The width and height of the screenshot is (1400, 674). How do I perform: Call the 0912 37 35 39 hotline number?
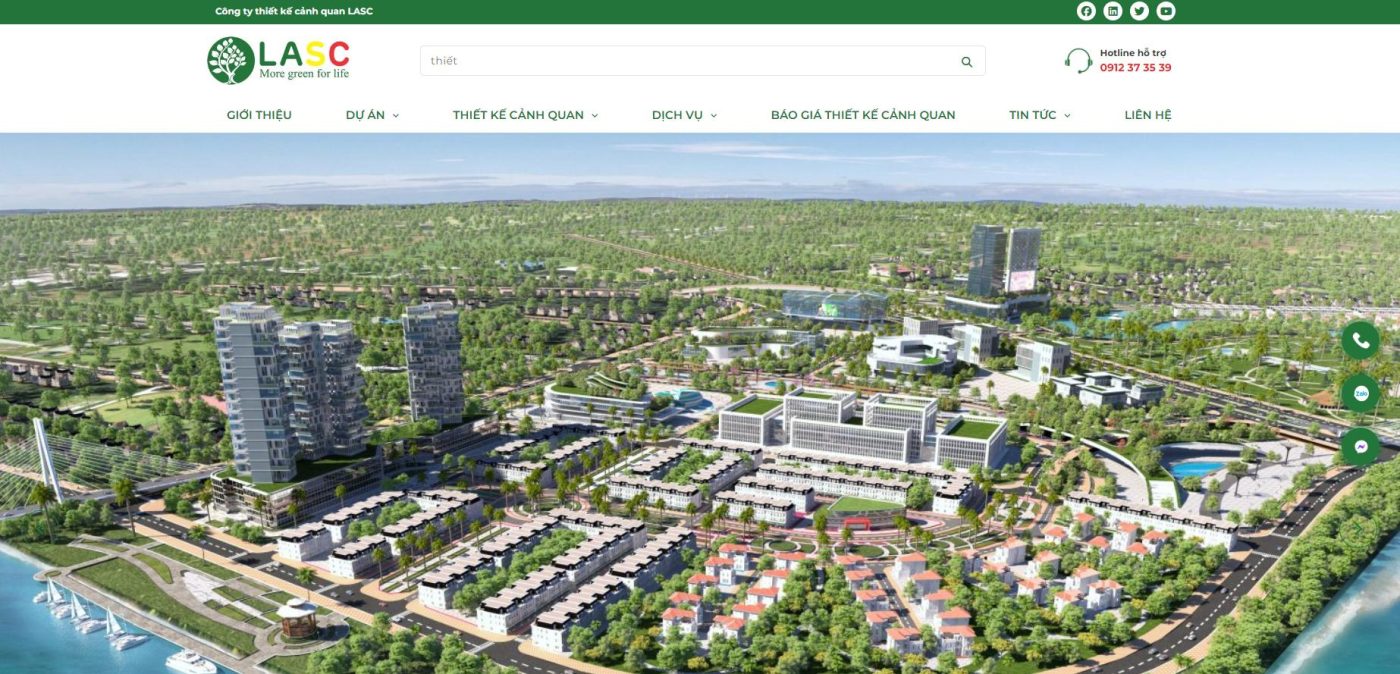point(1137,67)
